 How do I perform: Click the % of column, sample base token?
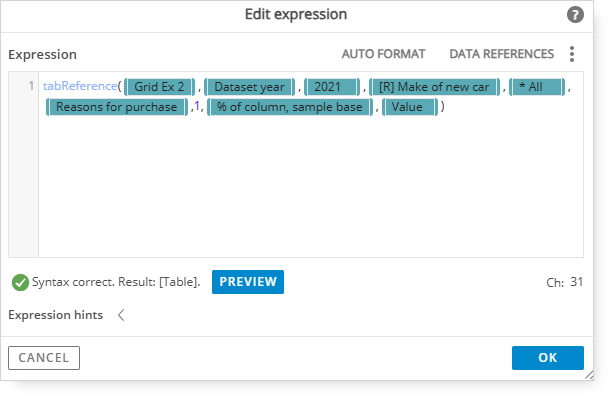[x=290, y=107]
